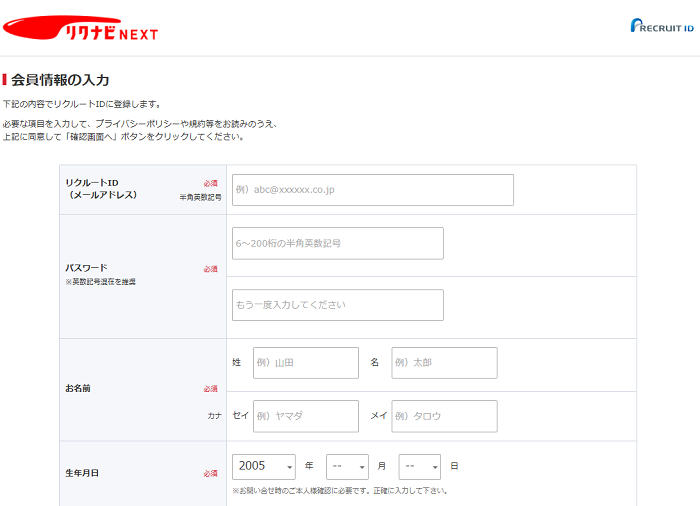Viewport: 700px width, 506px height.
Task: Click the パスワード row label
Action: point(86,268)
